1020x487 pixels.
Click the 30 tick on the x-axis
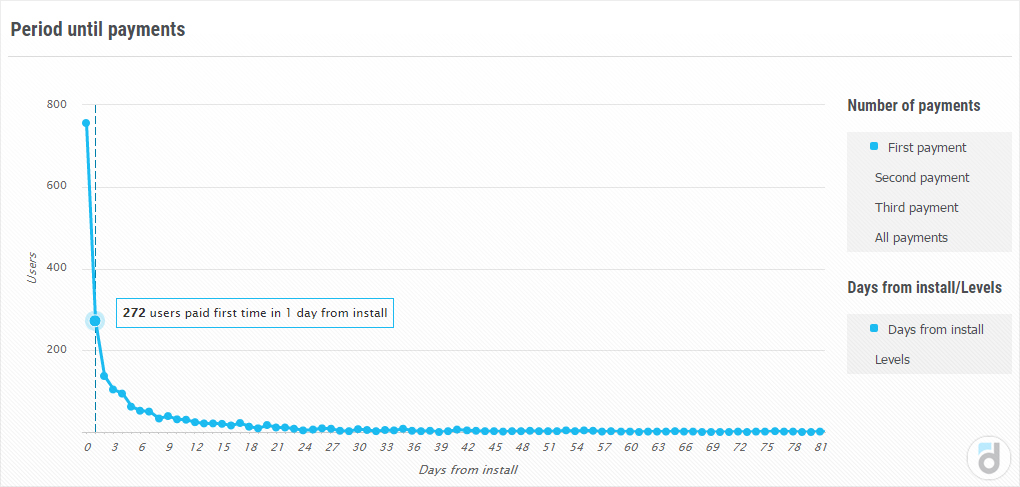click(359, 447)
